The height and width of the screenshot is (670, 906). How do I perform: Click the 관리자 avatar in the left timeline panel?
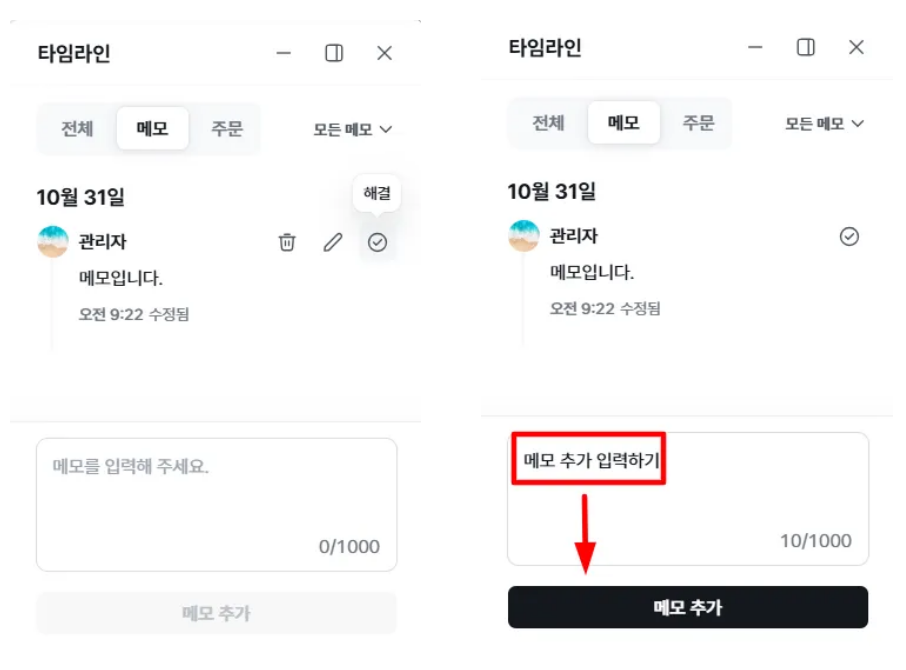click(x=53, y=242)
